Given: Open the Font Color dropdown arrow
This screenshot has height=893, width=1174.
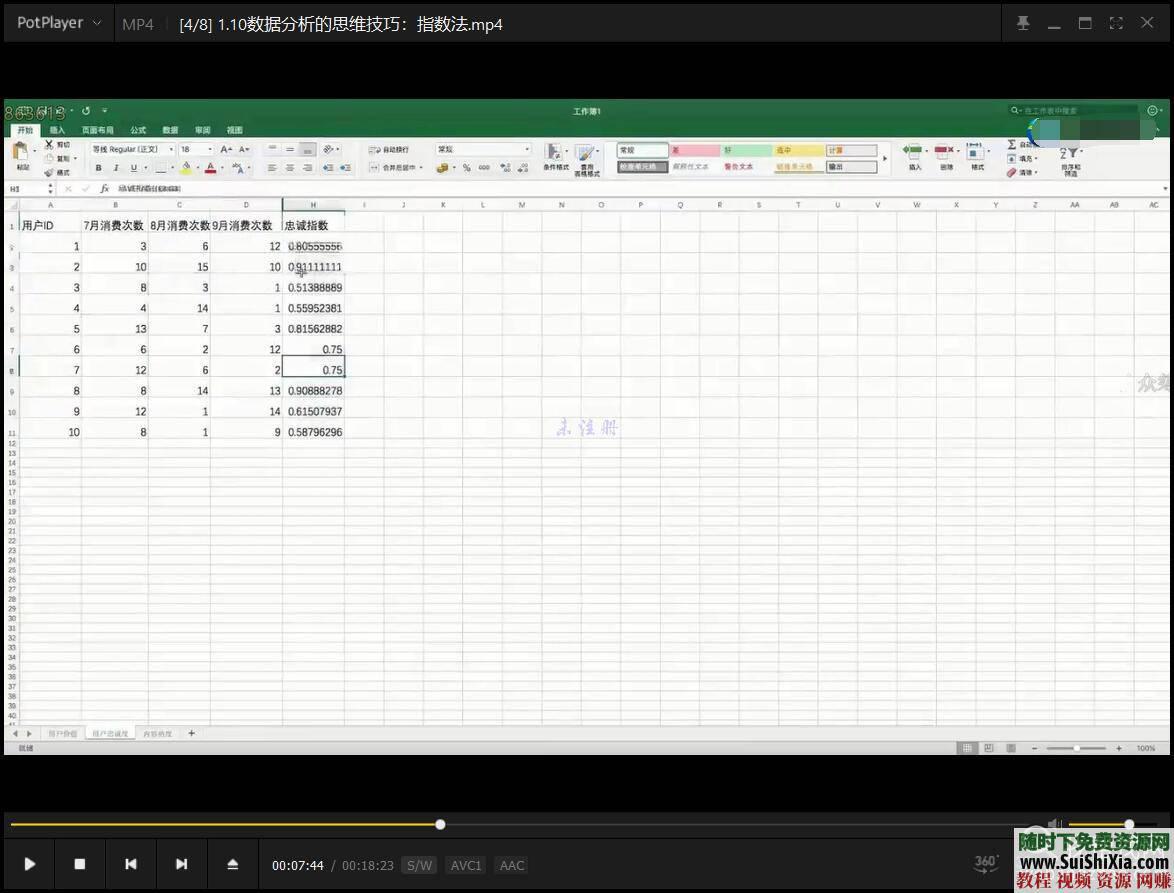Looking at the screenshot, I should 222,166.
